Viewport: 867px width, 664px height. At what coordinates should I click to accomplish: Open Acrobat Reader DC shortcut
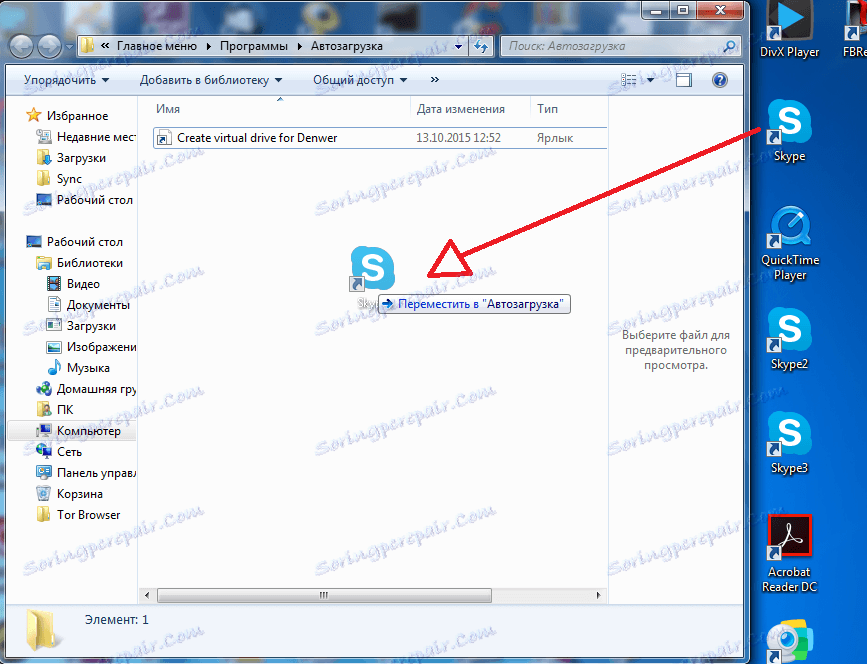789,553
